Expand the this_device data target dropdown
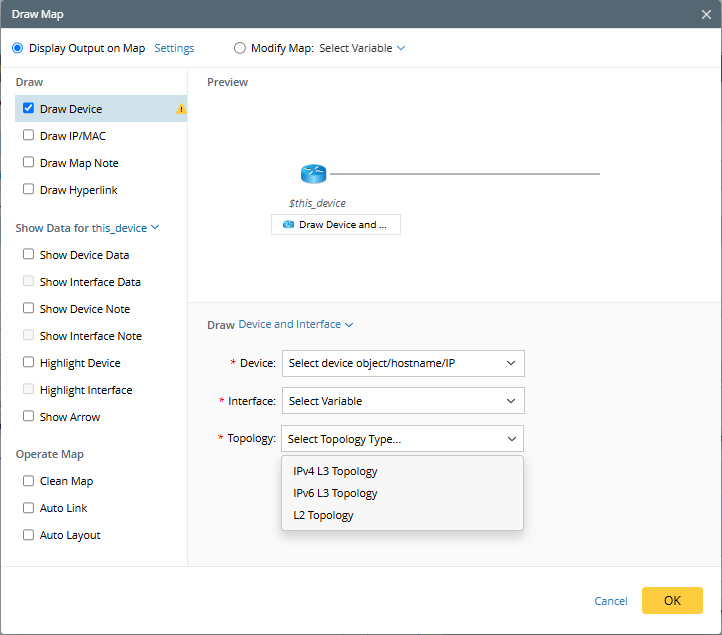 (125, 228)
